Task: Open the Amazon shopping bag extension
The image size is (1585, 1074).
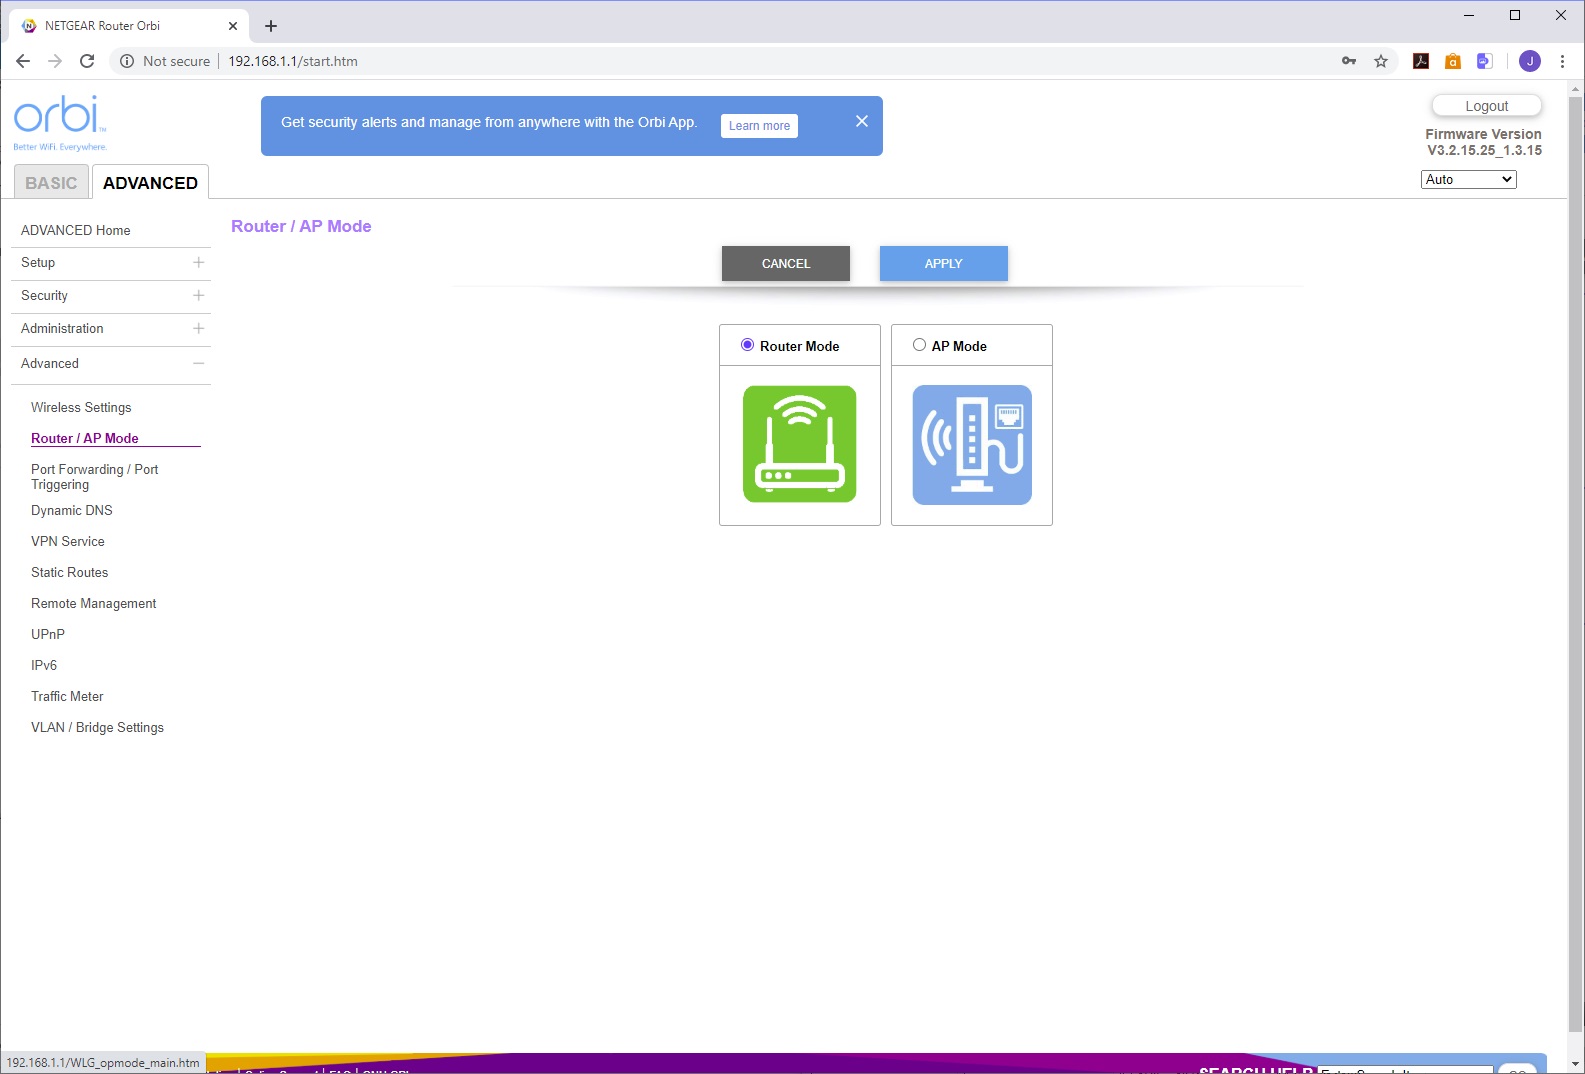Action: pyautogui.click(x=1453, y=61)
